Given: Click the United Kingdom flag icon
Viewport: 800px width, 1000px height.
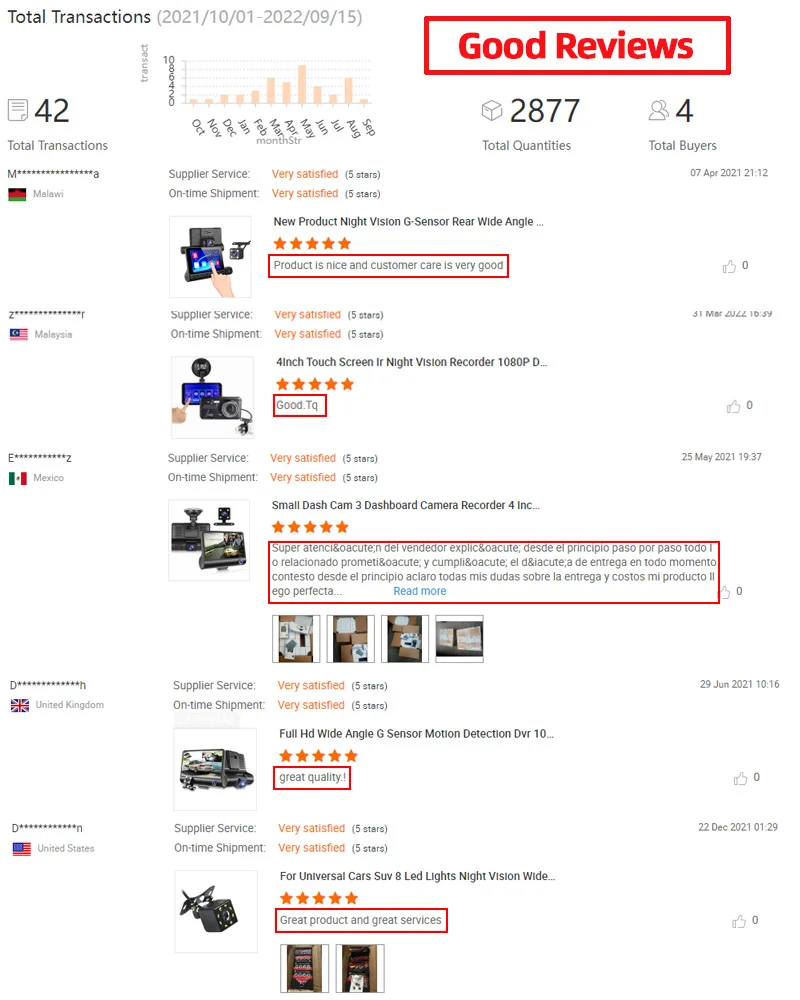Looking at the screenshot, I should click(20, 705).
